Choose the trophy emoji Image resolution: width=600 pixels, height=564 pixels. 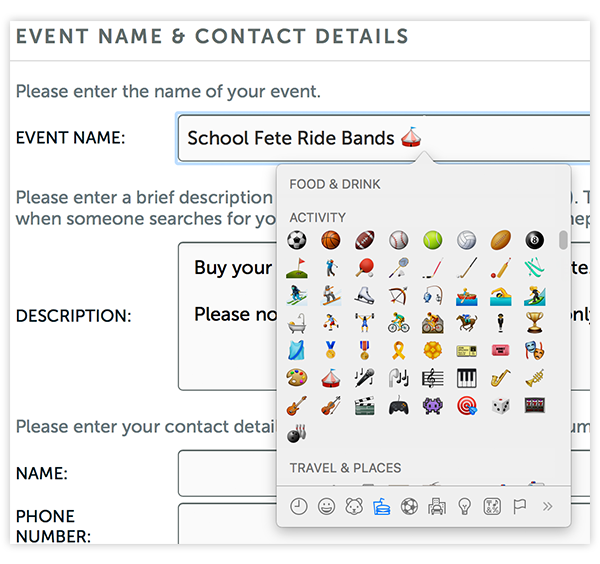[x=535, y=323]
